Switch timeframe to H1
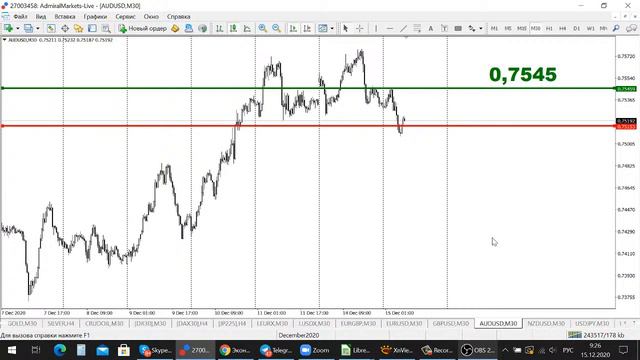The width and height of the screenshot is (640, 360). tap(549, 28)
